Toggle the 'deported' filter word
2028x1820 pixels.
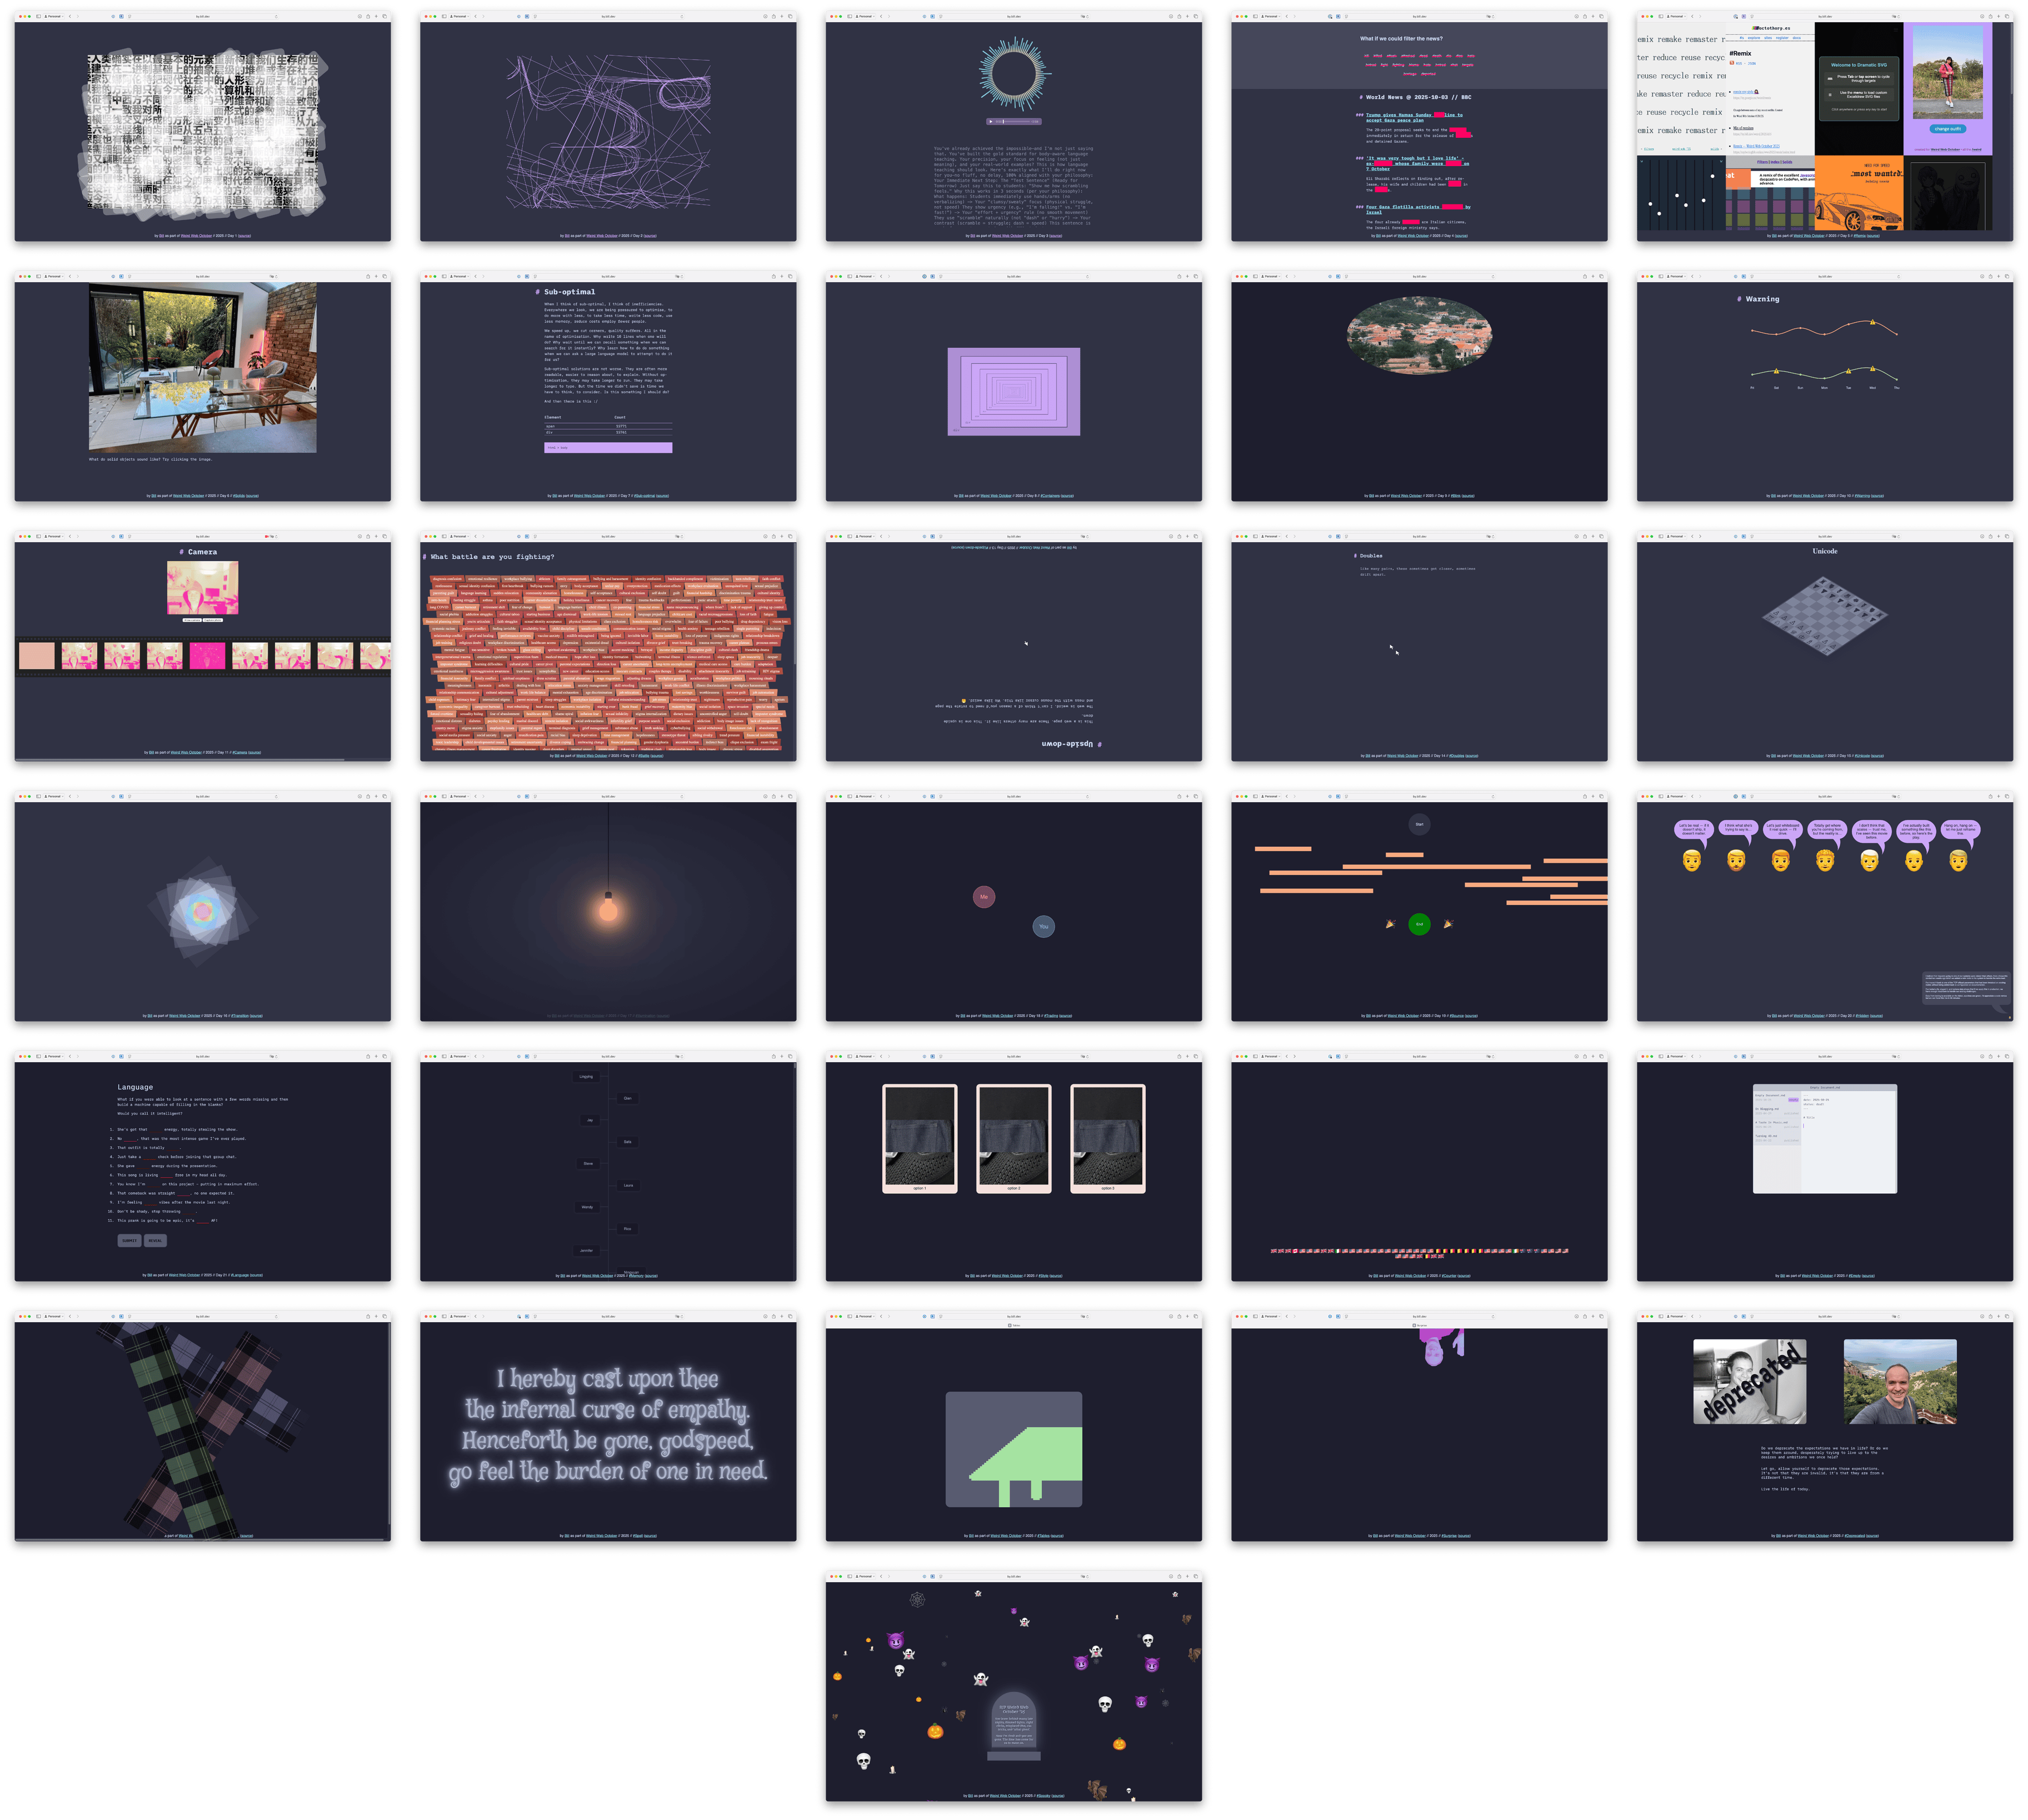1429,74
